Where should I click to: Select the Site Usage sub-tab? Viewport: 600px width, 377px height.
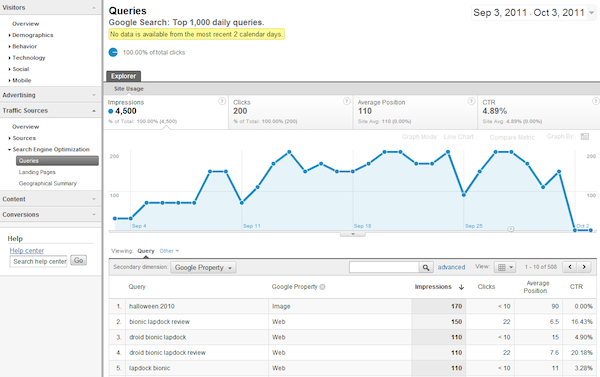[129, 89]
